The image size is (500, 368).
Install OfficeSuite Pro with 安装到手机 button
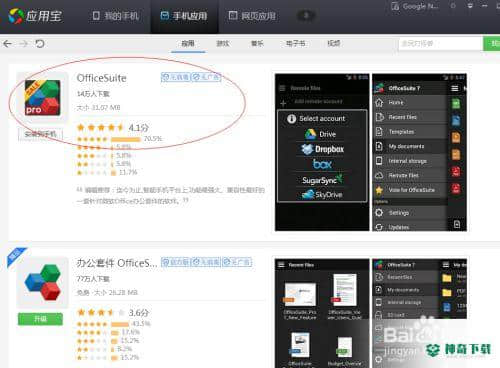(40, 134)
